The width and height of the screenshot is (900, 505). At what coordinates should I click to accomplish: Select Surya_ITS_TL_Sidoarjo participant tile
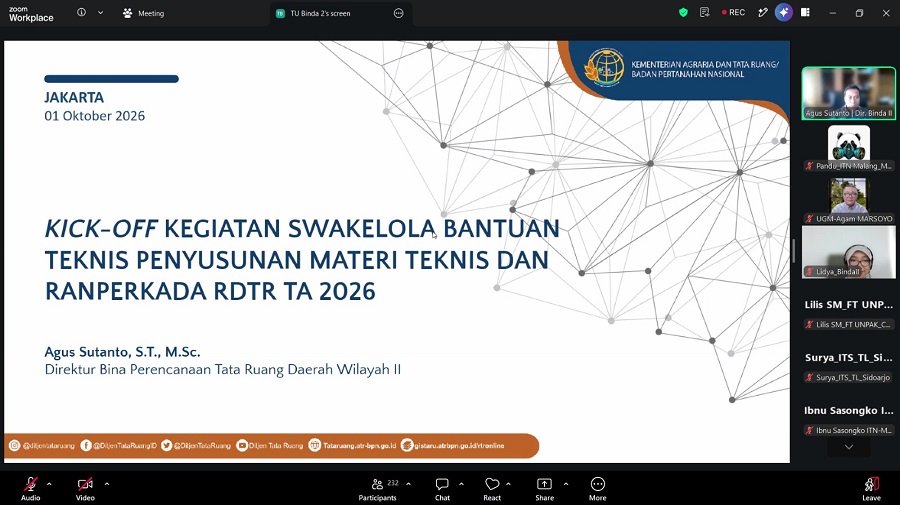(848, 366)
